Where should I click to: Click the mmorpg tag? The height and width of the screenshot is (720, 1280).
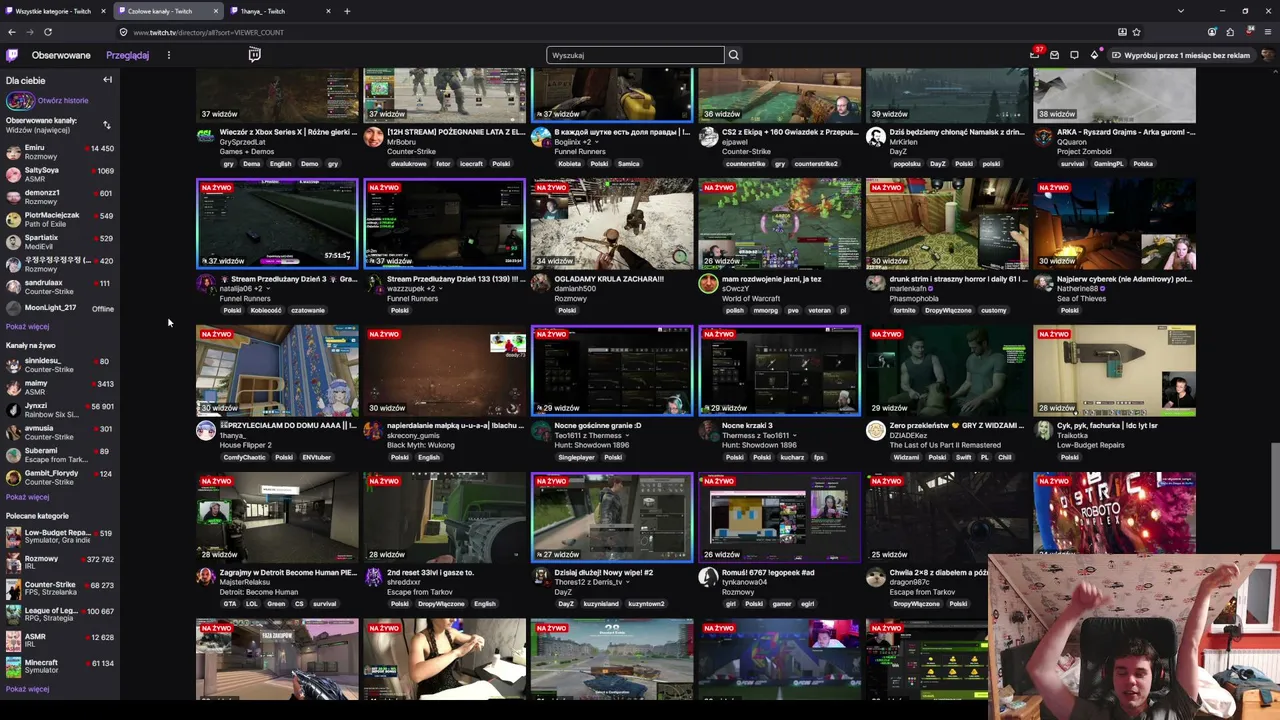(x=765, y=310)
